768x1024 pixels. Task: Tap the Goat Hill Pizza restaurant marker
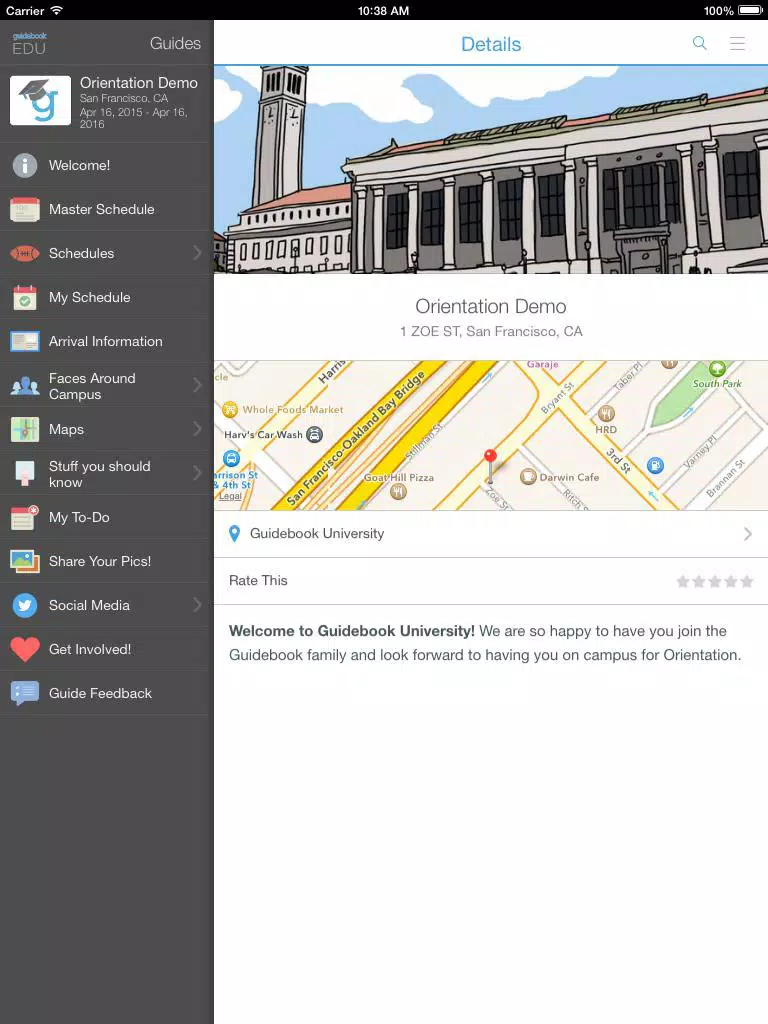coord(398,492)
